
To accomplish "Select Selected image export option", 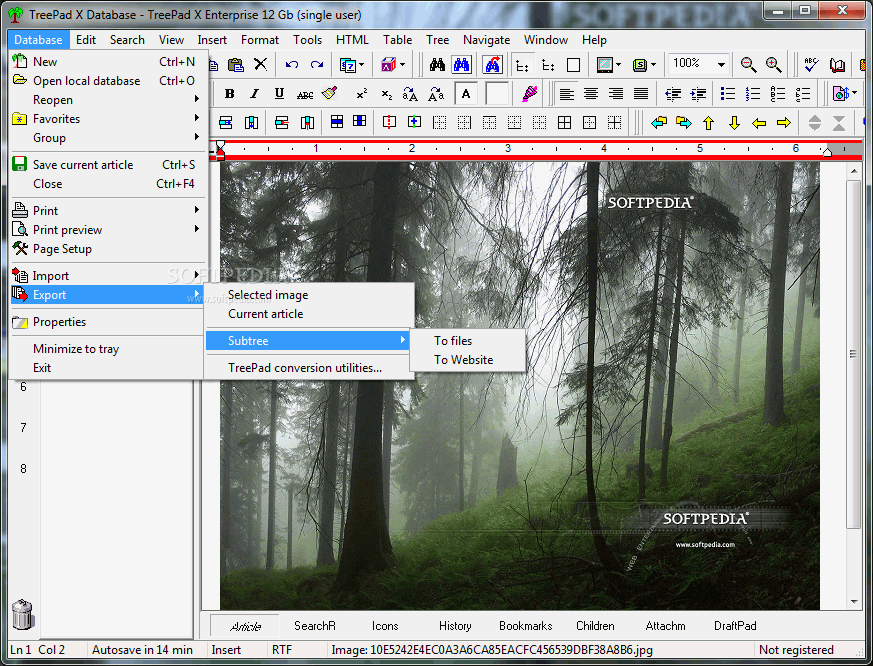I will coord(309,295).
